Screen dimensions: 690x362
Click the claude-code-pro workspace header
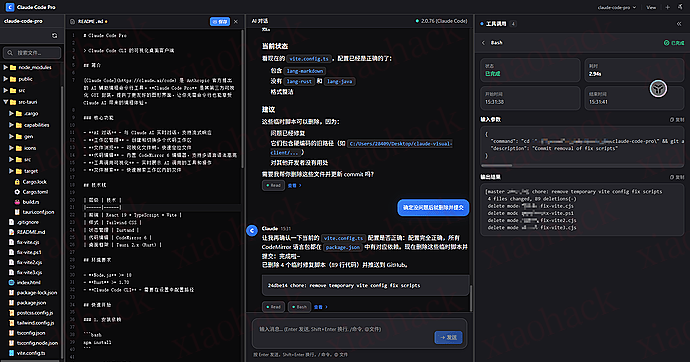pos(23,21)
